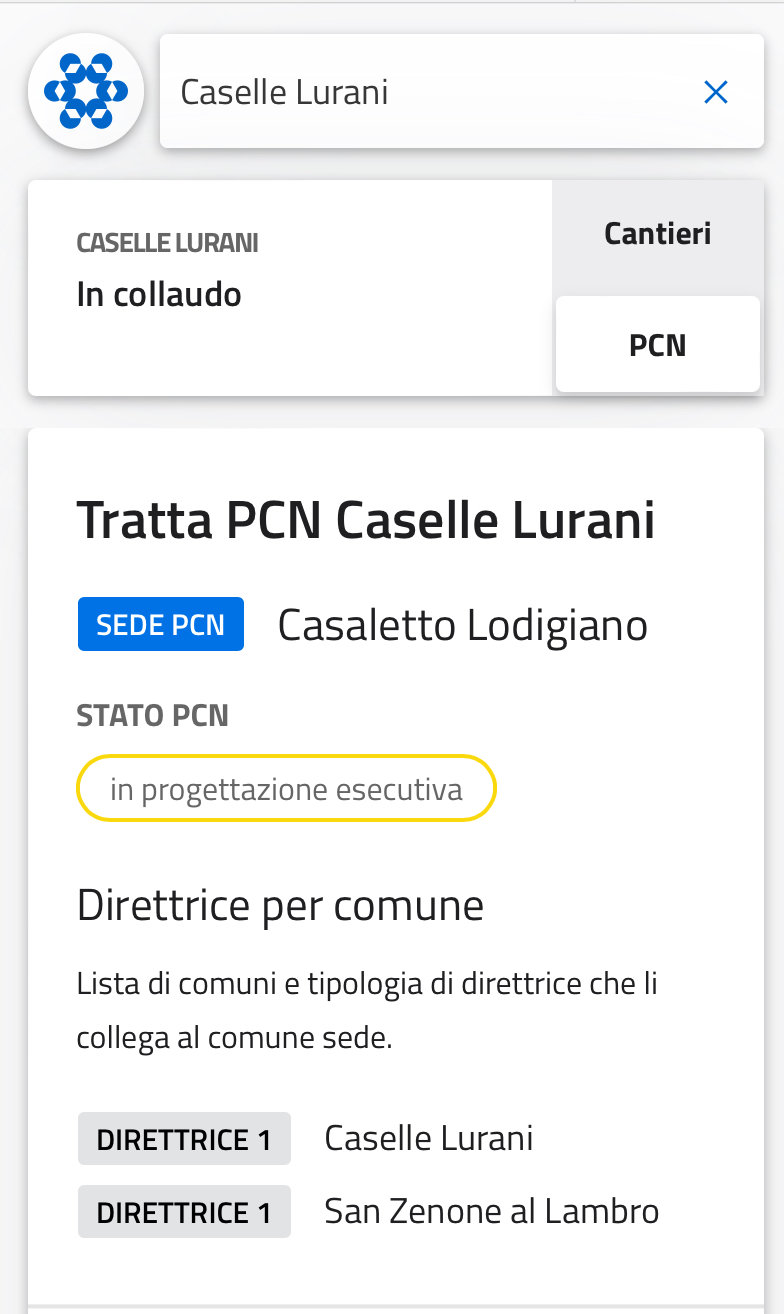Select Caselle Lurani in the direttrice list
The height and width of the screenshot is (1314, 784).
click(x=428, y=1138)
